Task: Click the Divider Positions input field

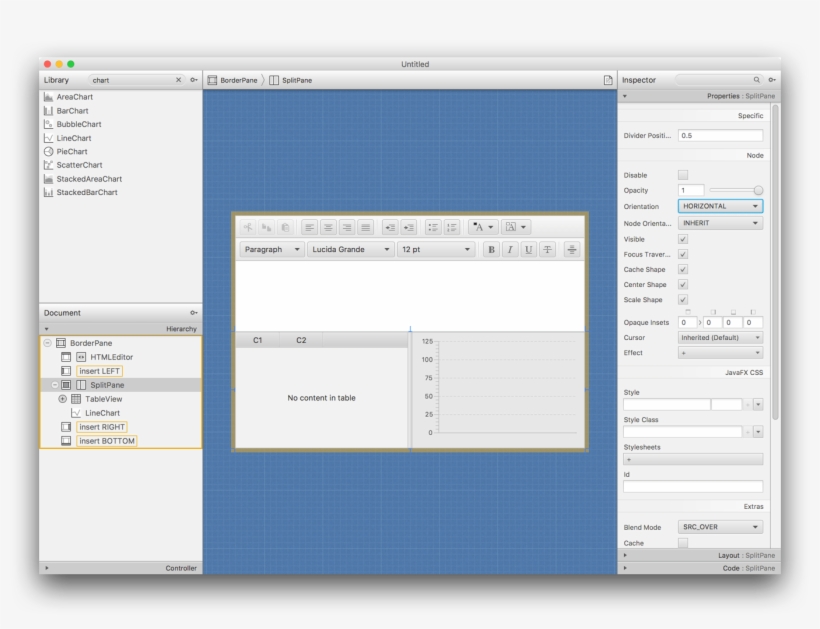Action: pyautogui.click(x=720, y=136)
